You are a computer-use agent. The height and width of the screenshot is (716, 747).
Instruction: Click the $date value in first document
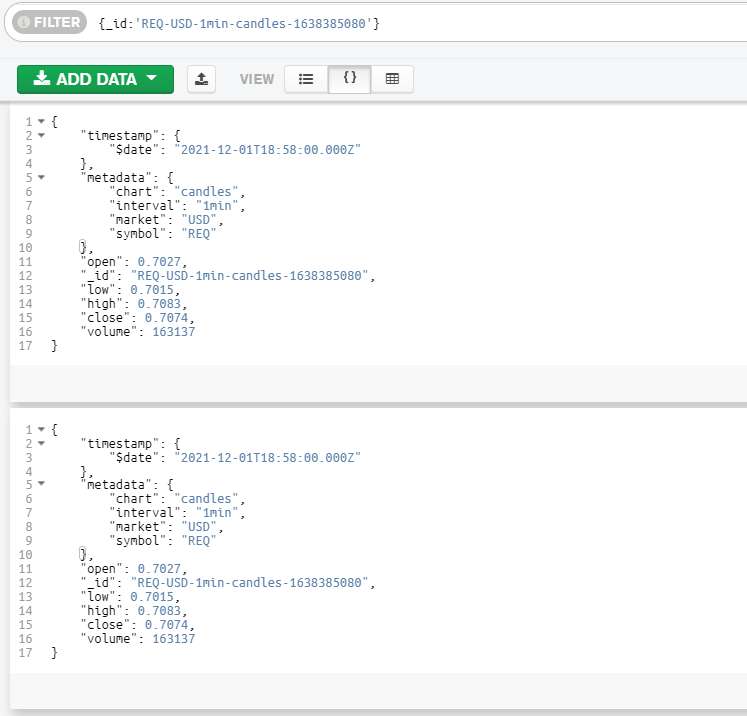click(267, 150)
